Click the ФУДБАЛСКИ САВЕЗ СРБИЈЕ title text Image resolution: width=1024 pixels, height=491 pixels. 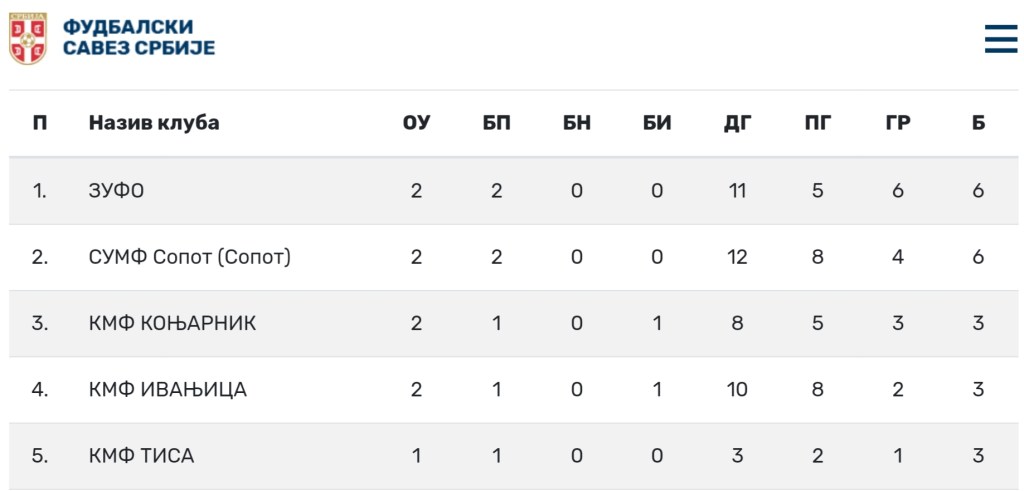(x=139, y=38)
